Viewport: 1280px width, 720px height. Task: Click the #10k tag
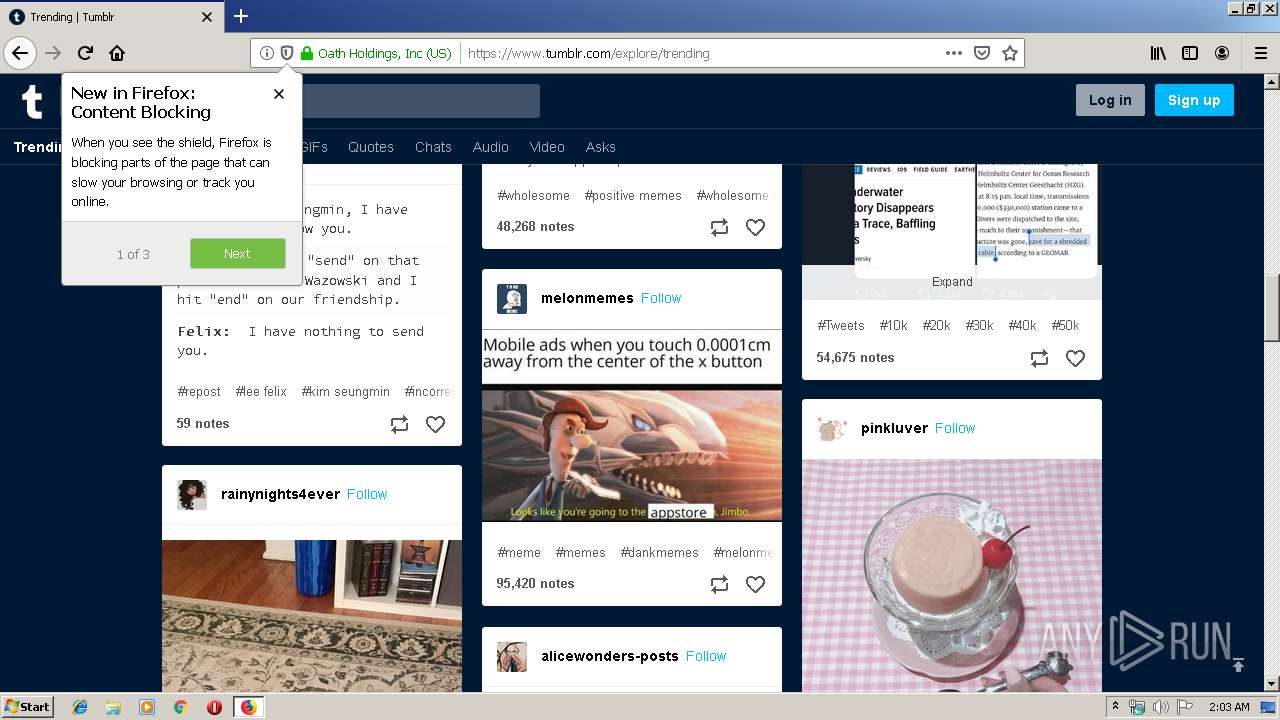(x=893, y=326)
